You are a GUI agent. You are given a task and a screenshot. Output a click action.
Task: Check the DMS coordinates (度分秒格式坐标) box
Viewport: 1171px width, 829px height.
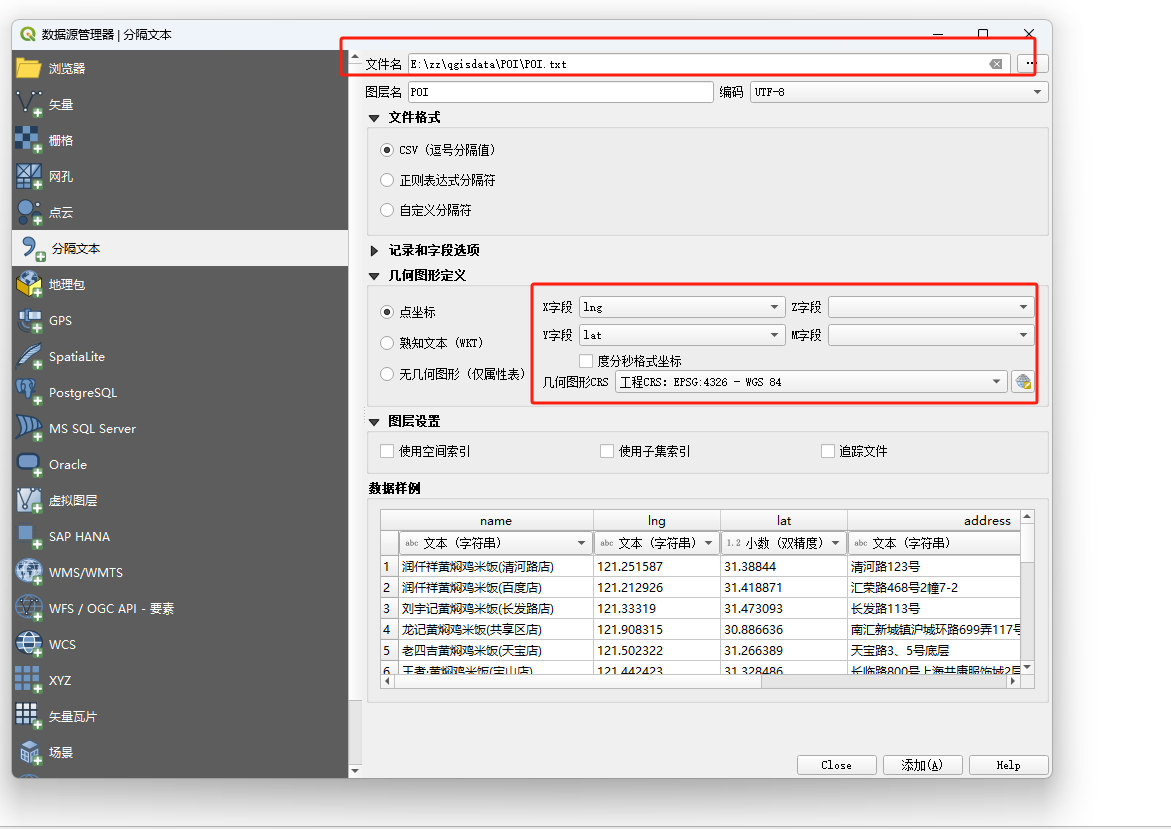pos(586,361)
